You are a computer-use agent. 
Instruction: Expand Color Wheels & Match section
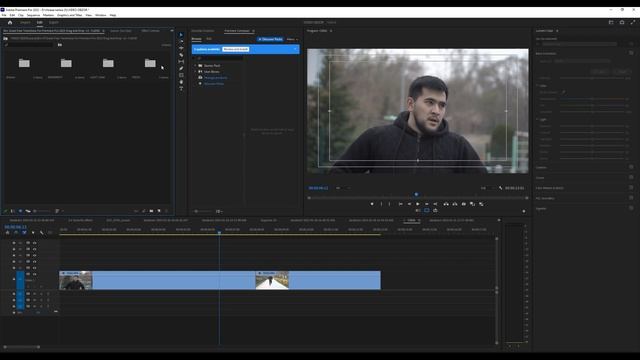click(x=549, y=188)
